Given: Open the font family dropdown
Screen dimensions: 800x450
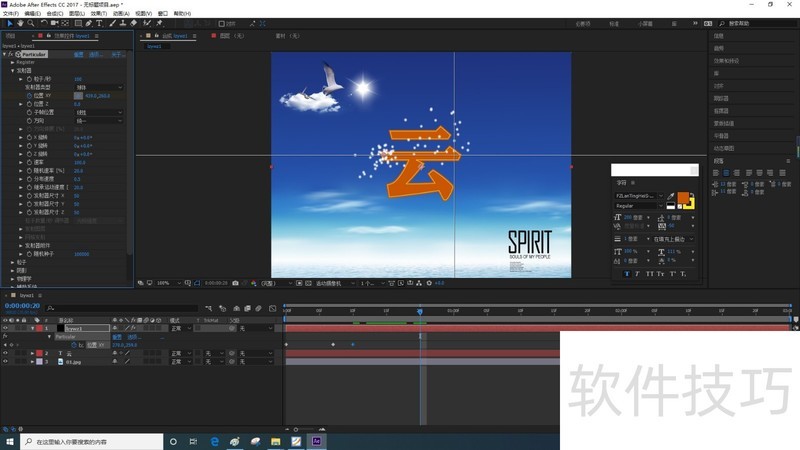Looking at the screenshot, I should (x=638, y=196).
